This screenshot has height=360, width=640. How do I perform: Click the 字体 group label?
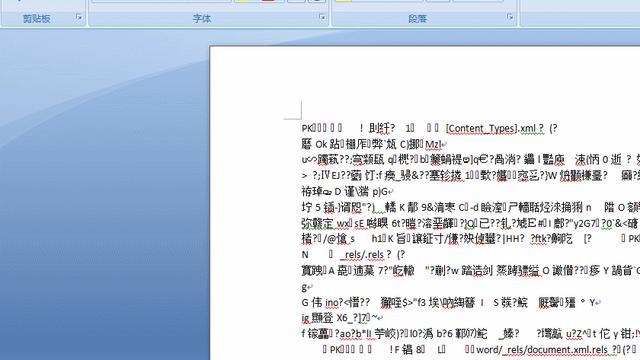coord(202,18)
